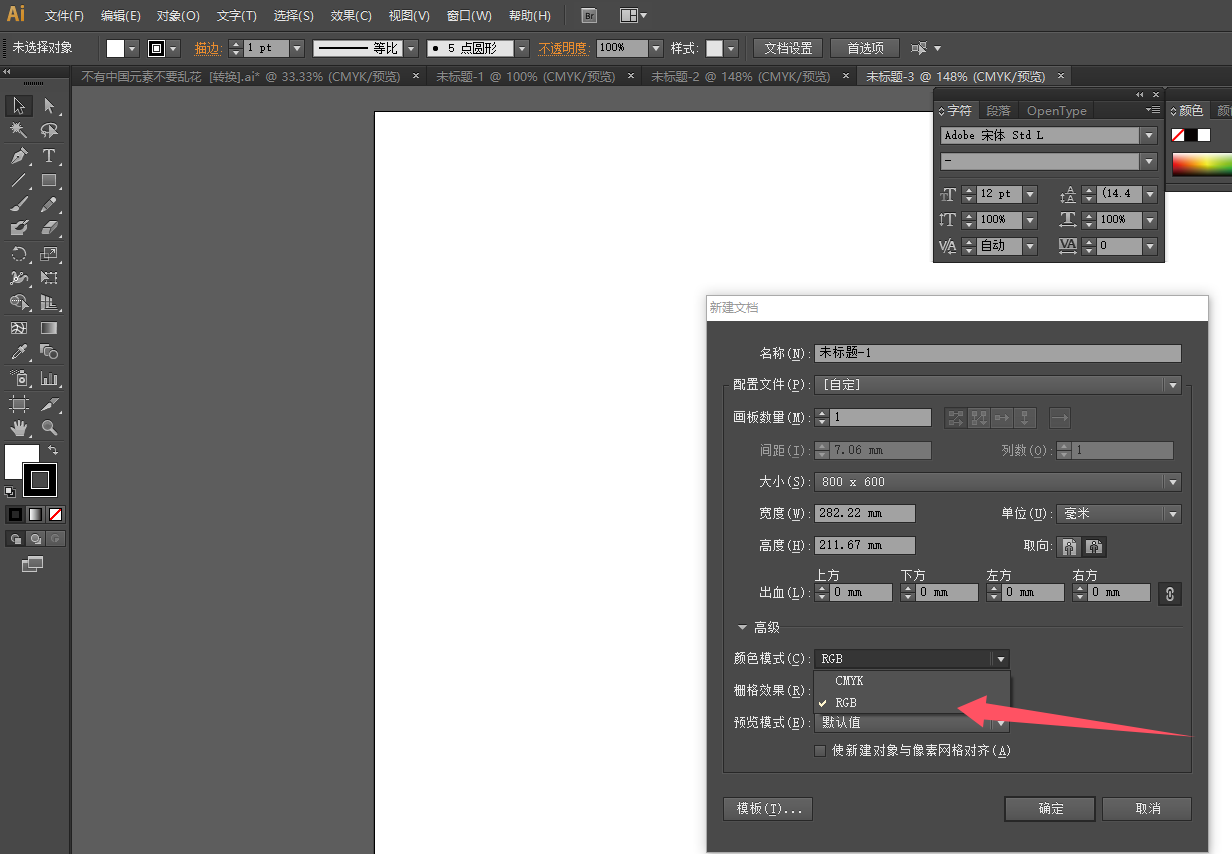Select the Zoom tool

tap(49, 426)
